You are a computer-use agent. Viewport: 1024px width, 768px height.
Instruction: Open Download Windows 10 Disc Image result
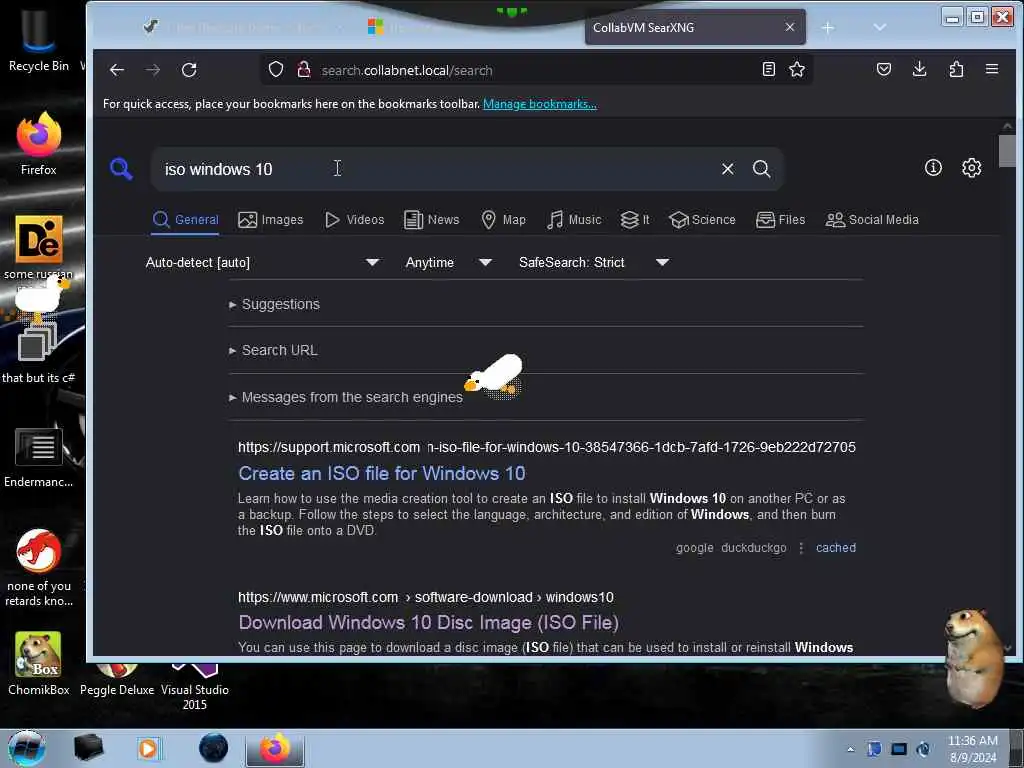click(x=428, y=622)
